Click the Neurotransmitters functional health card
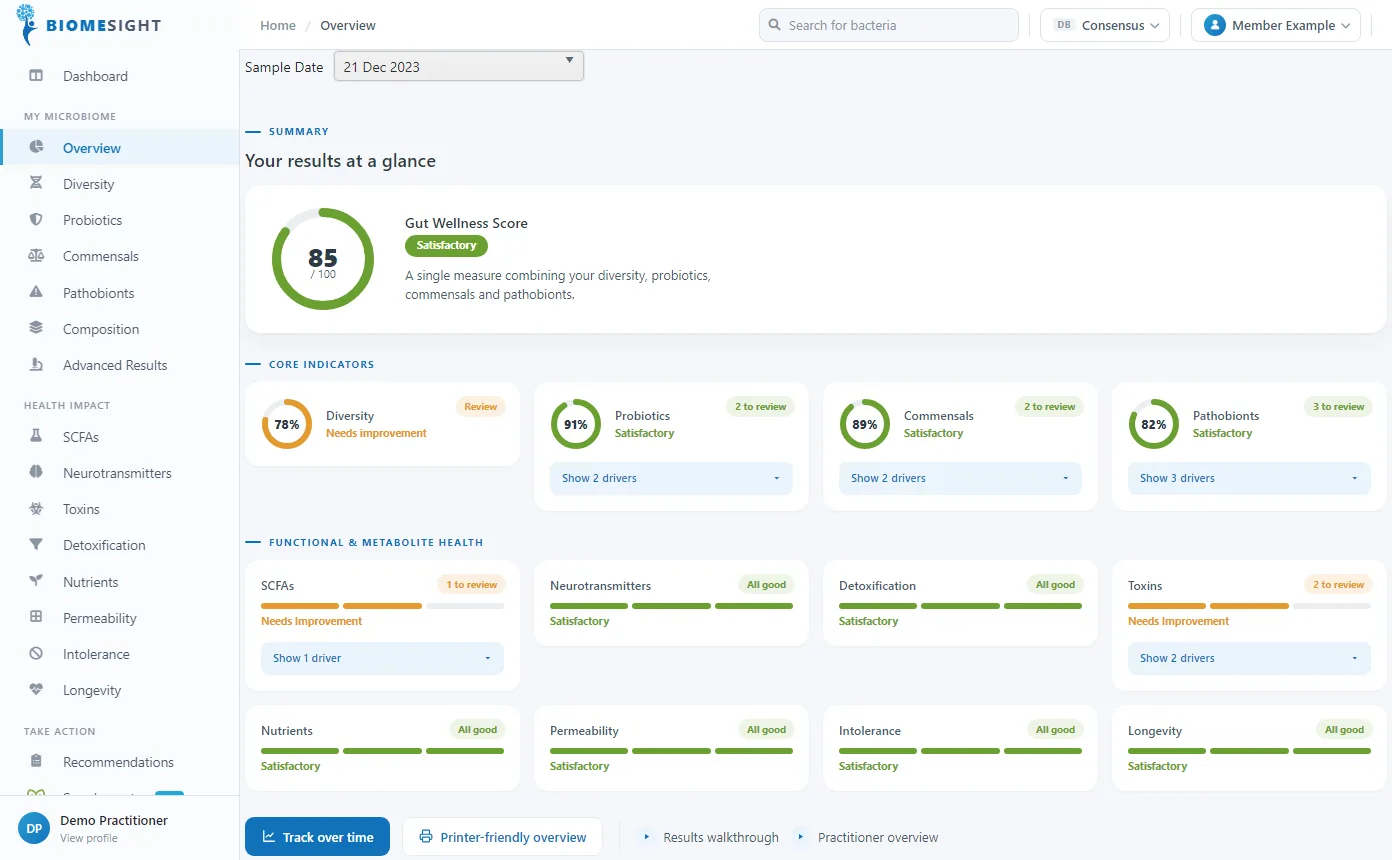Screen dimensions: 1392x860 671,603
